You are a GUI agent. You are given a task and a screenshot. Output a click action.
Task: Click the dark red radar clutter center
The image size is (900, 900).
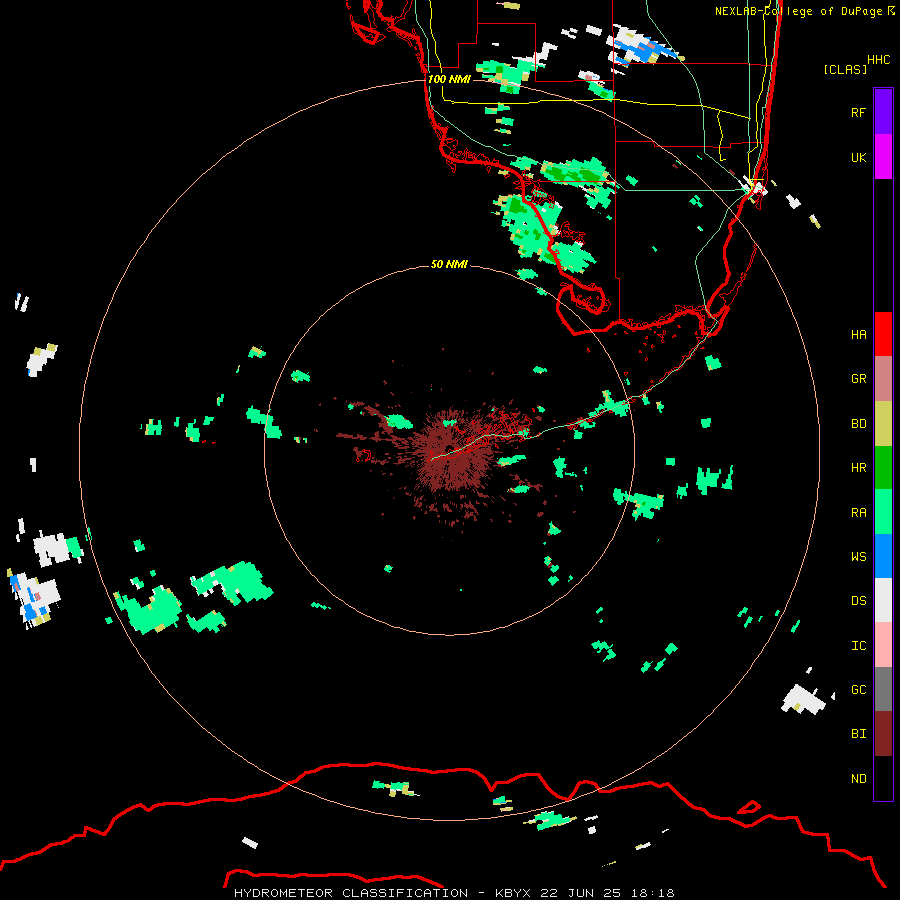coord(451,450)
